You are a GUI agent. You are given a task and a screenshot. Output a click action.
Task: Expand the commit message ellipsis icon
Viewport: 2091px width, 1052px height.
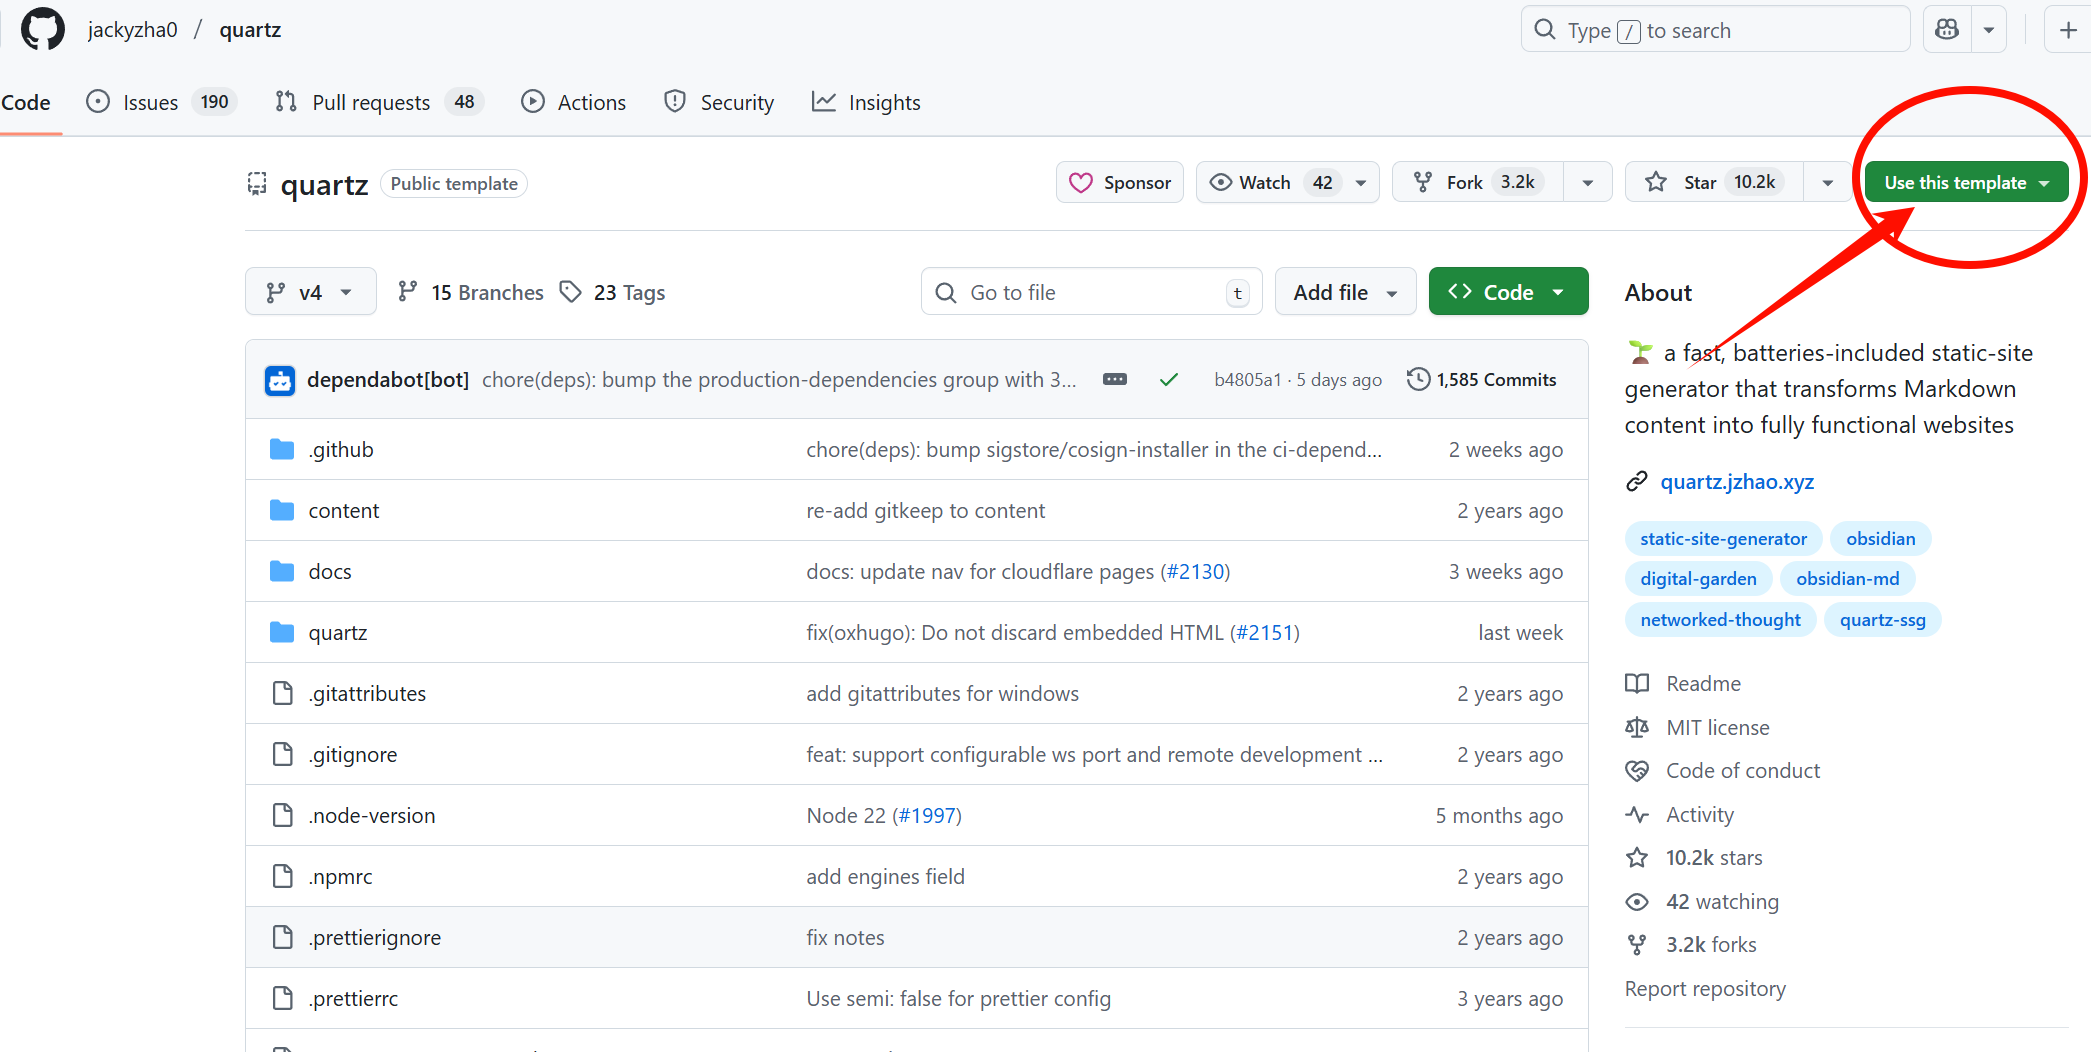pyautogui.click(x=1114, y=380)
